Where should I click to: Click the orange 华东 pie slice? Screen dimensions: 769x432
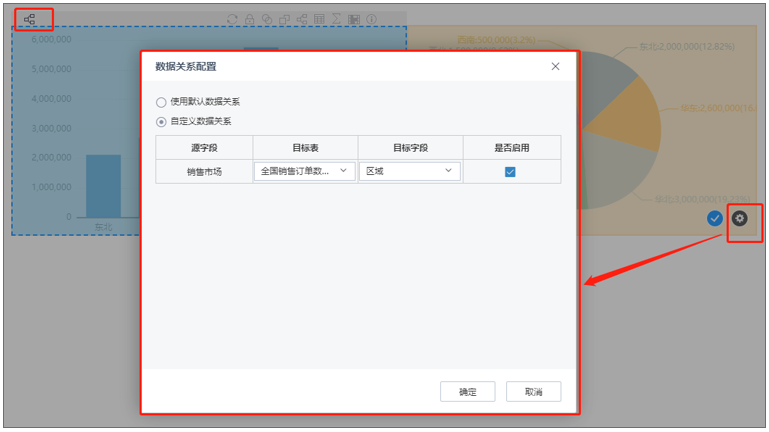pos(630,118)
